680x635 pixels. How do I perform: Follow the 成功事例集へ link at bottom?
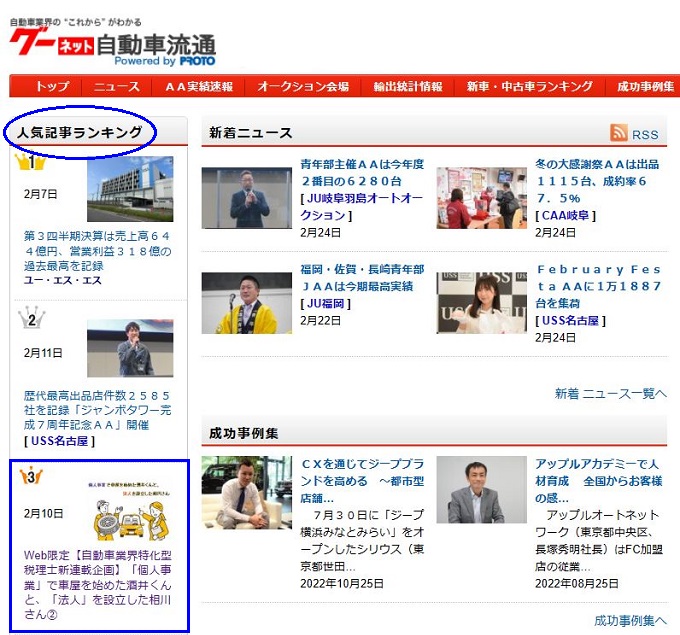(x=629, y=621)
